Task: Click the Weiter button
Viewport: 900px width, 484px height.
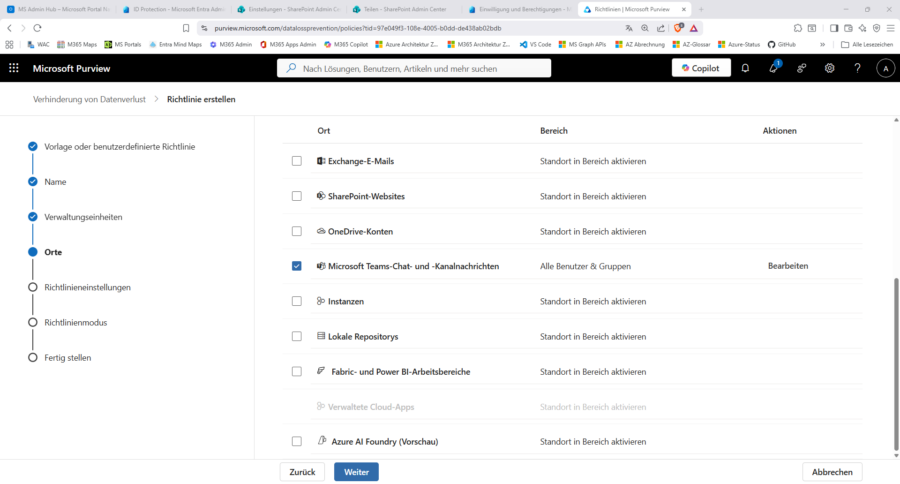Action: pos(356,472)
